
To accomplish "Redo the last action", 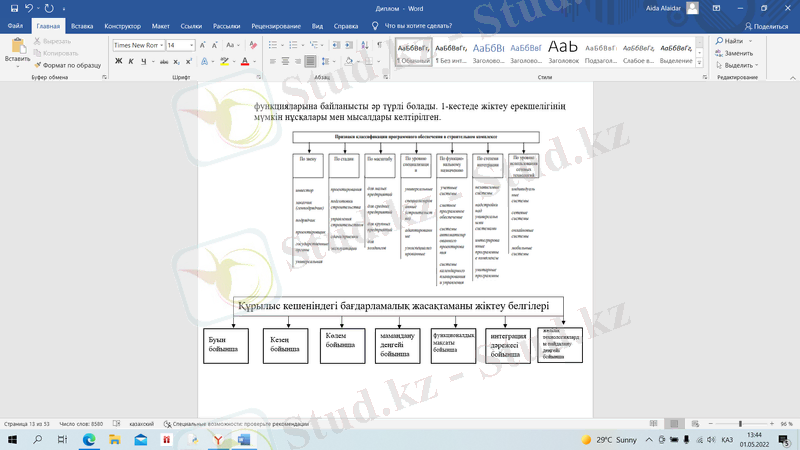I will click(x=49, y=8).
